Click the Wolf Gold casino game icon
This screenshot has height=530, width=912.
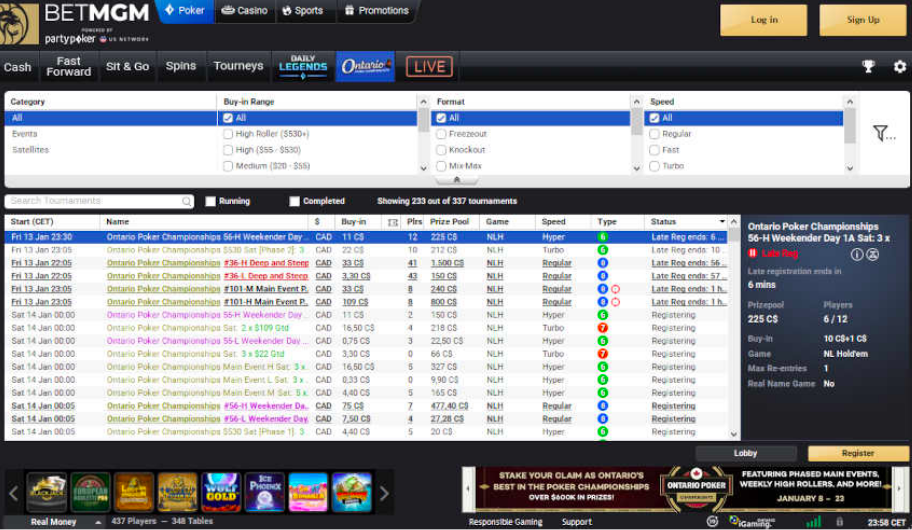coord(221,492)
